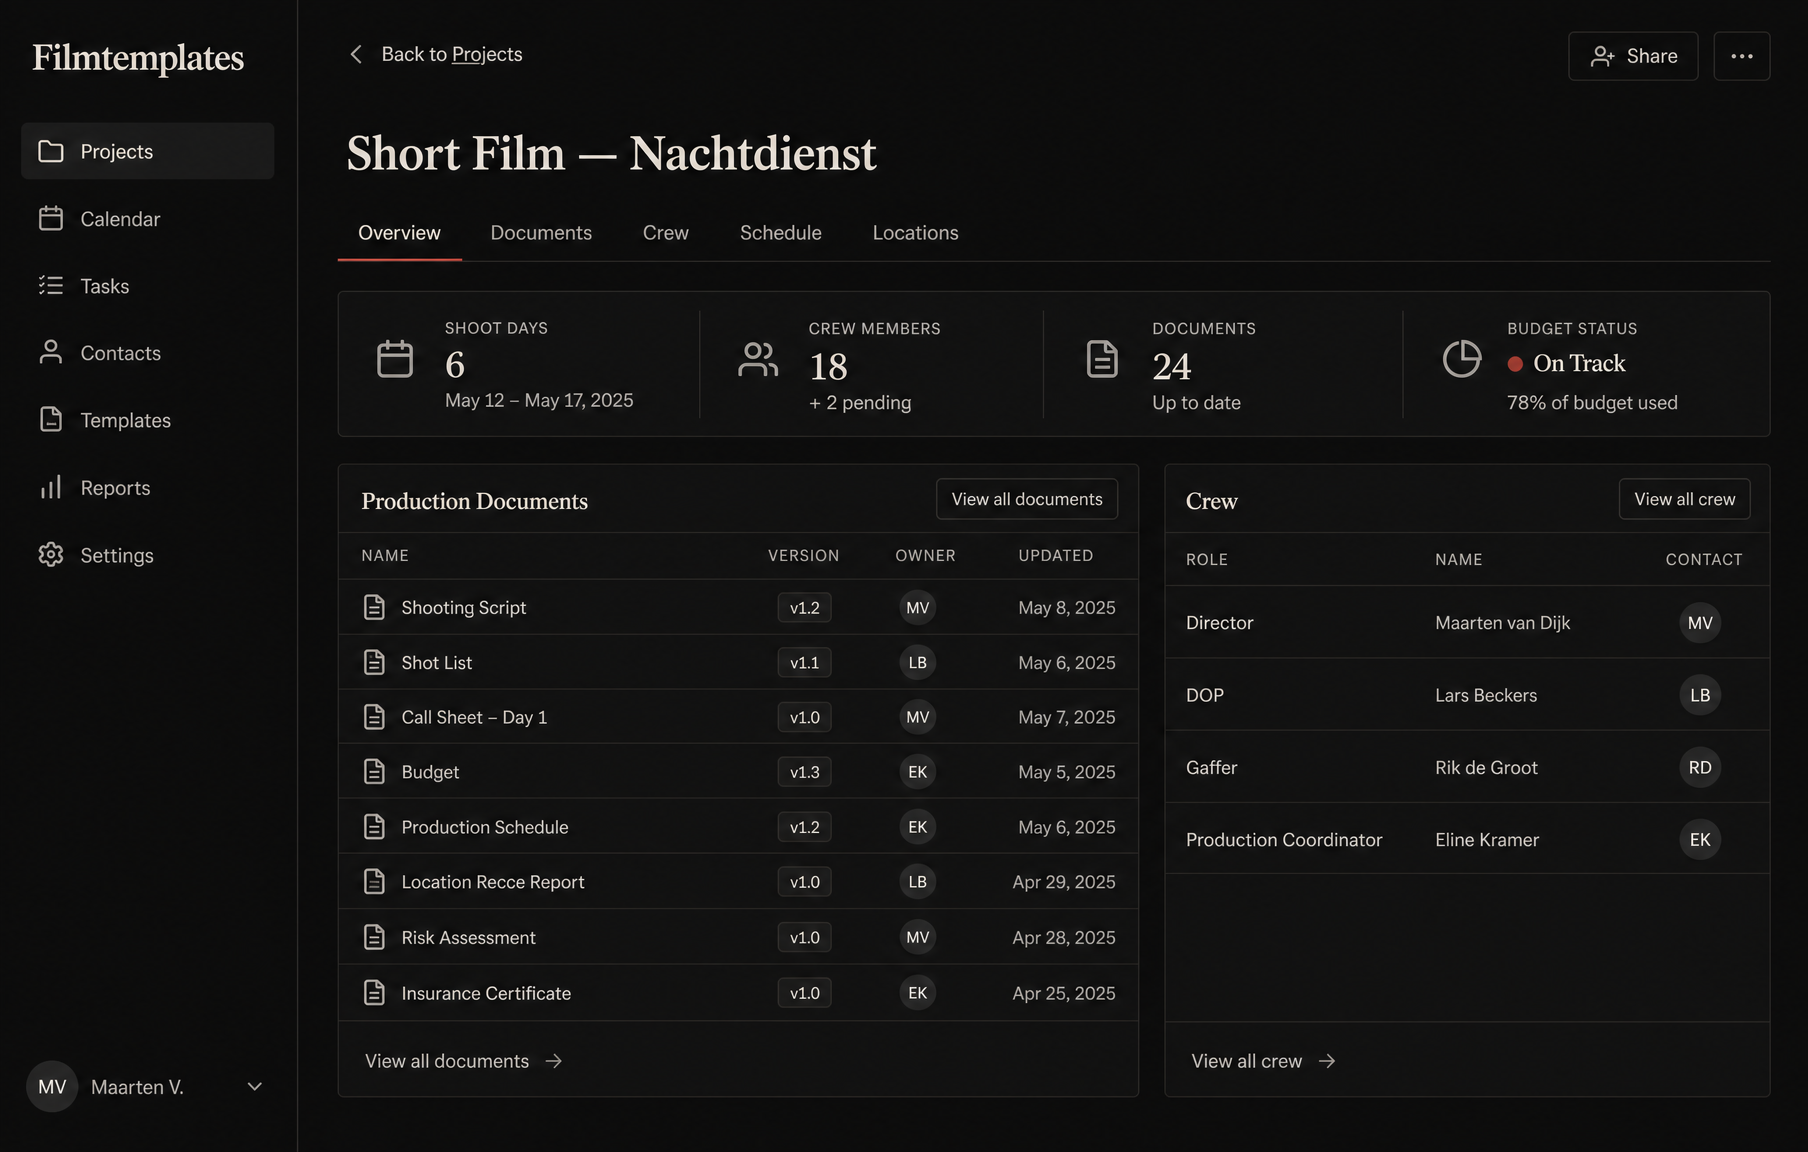Click the Documents stat file icon

tap(1102, 359)
